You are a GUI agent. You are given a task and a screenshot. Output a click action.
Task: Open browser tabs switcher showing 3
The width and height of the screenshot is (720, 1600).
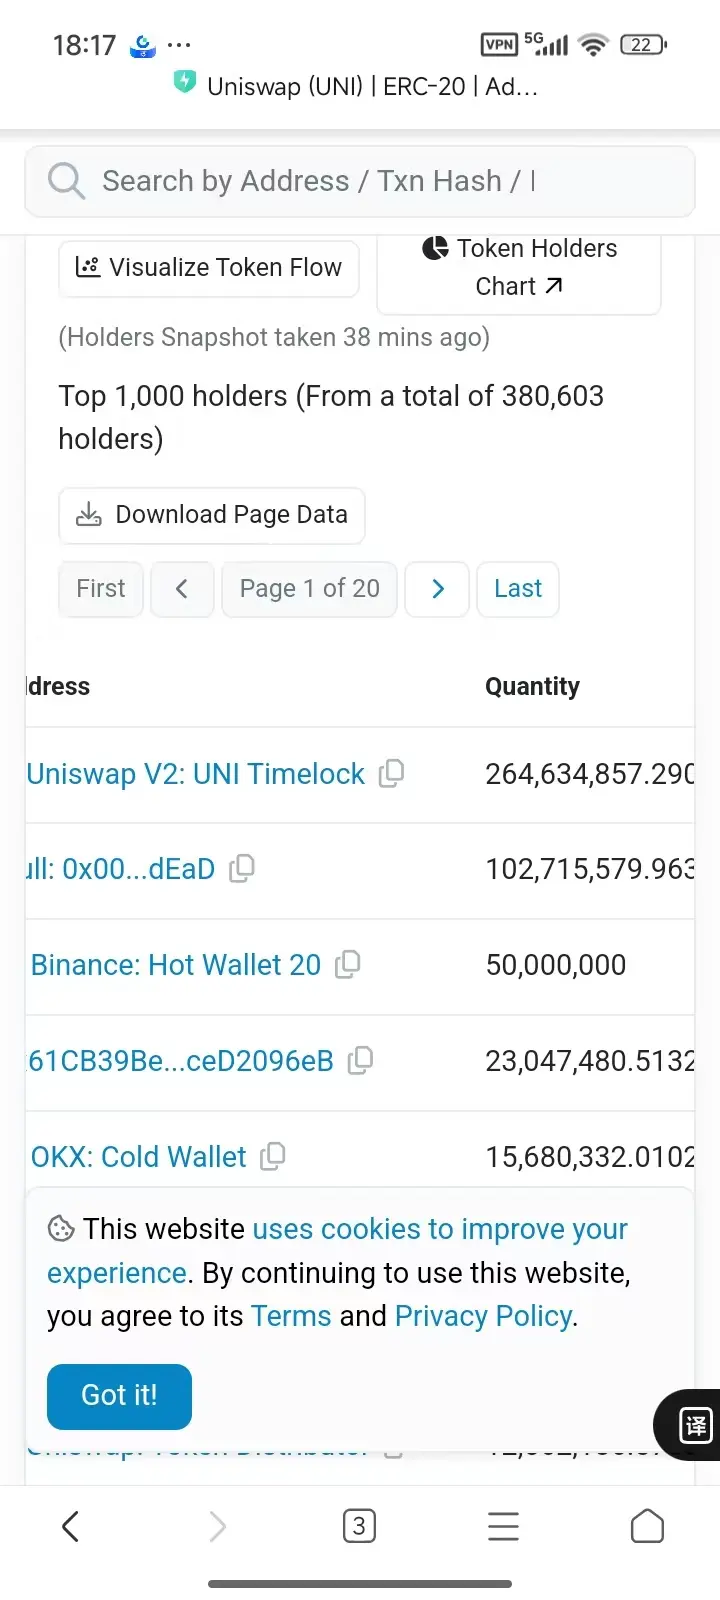[x=359, y=1526]
